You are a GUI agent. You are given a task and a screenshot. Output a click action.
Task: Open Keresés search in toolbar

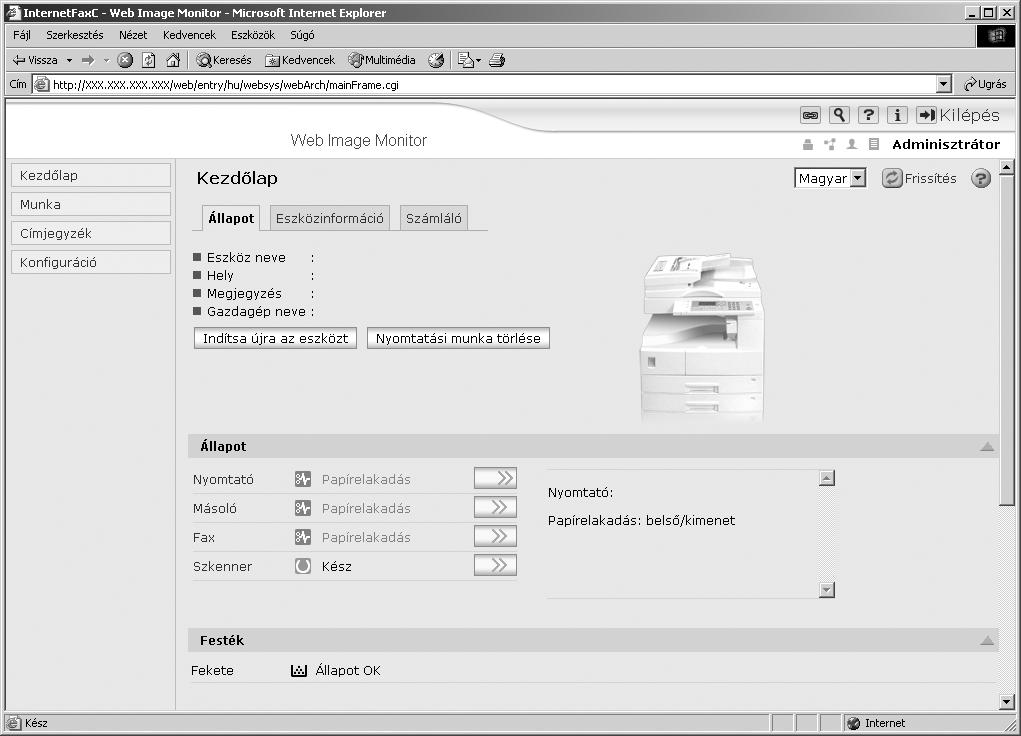coord(223,60)
